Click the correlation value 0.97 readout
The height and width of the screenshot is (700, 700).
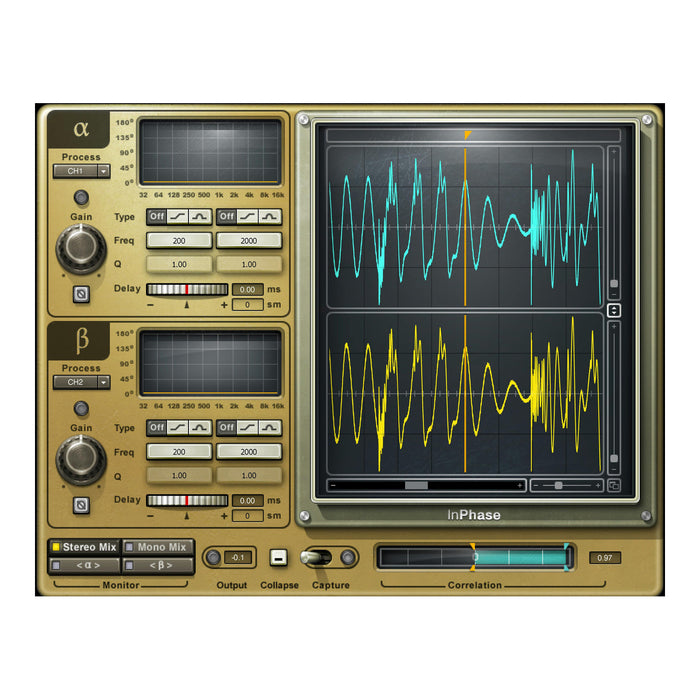(604, 558)
